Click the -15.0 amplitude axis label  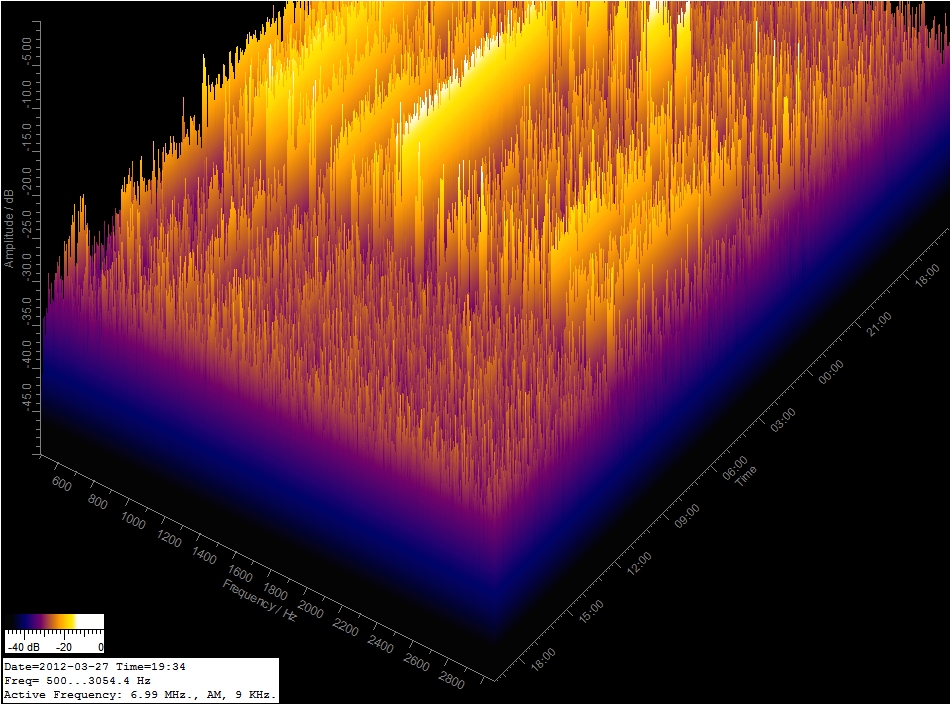pyautogui.click(x=26, y=137)
